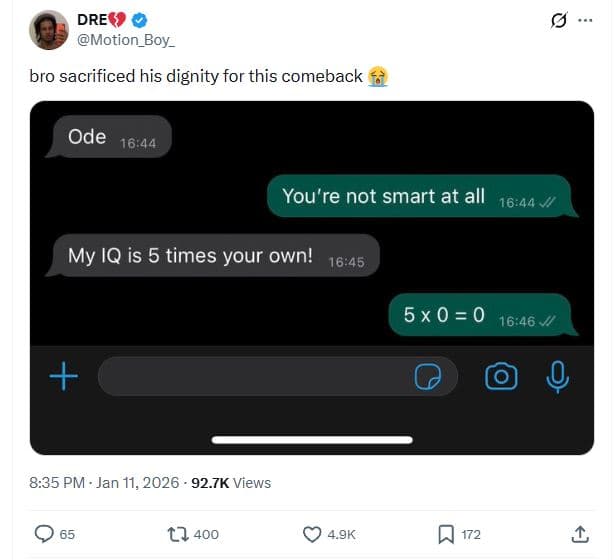The image size is (614, 560).
Task: Click the sticker icon in message box
Action: click(429, 376)
